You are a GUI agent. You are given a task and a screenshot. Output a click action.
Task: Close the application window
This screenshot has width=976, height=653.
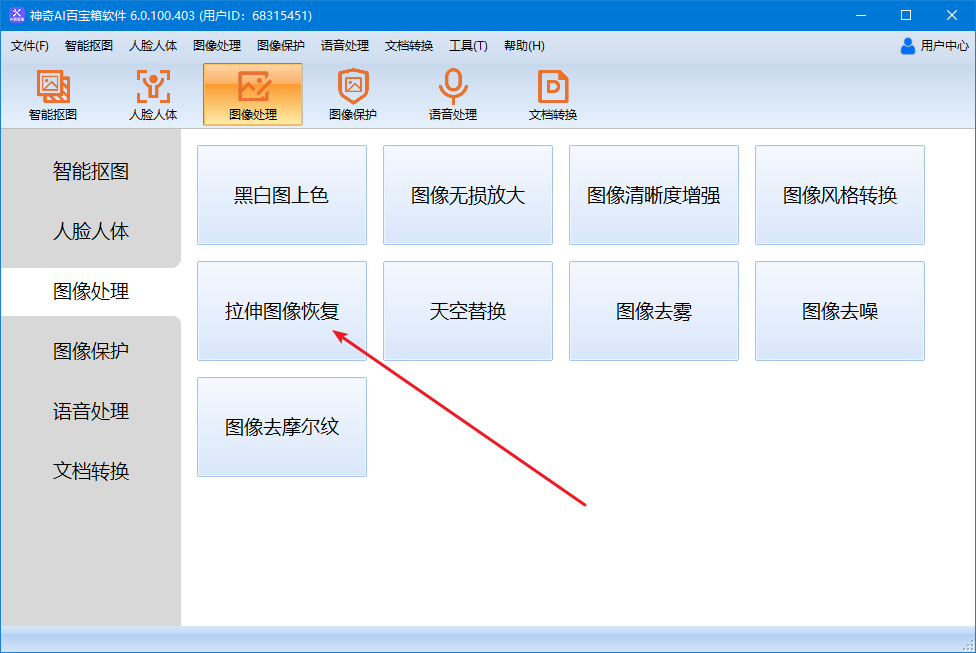[952, 15]
